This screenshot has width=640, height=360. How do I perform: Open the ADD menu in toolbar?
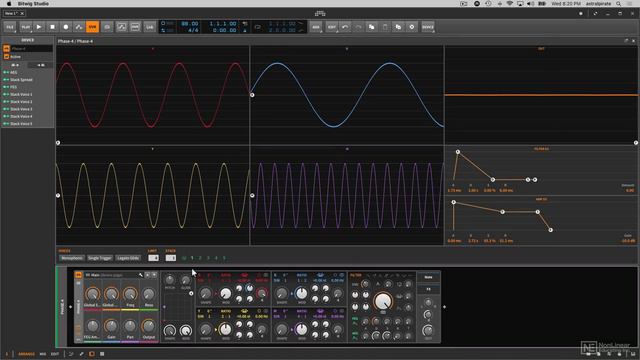[316, 27]
